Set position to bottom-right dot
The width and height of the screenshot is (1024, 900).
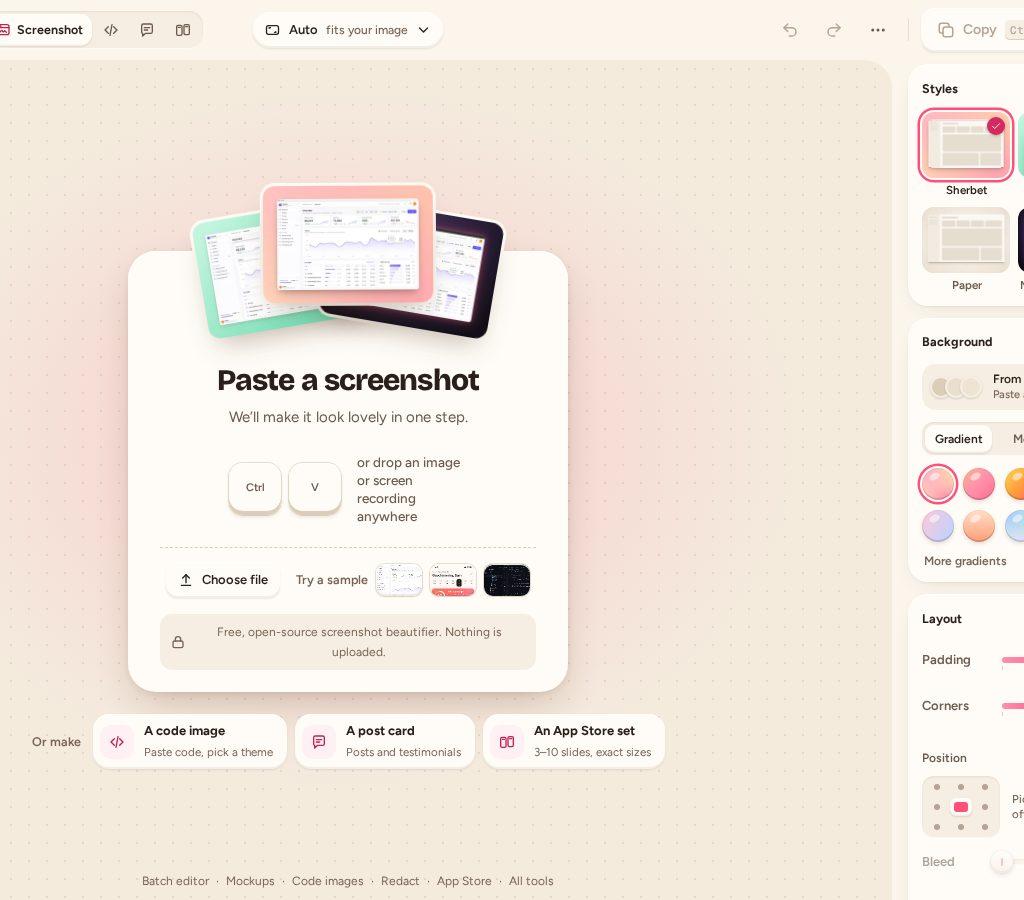985,827
